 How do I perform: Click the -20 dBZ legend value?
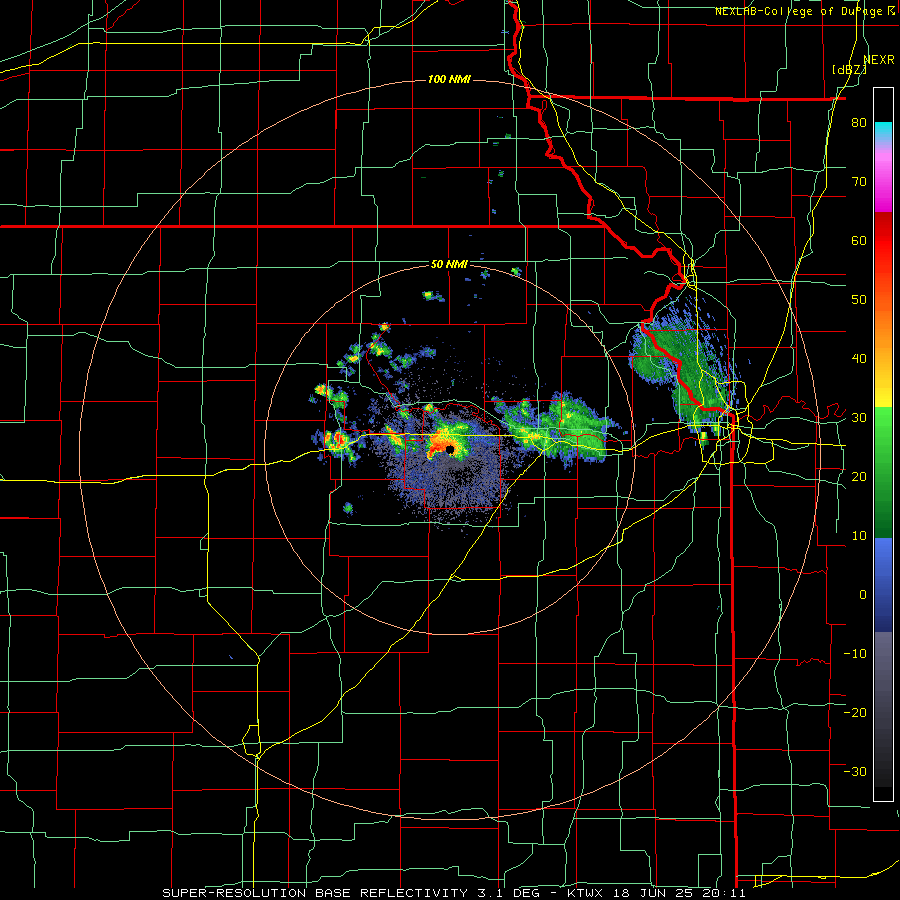[855, 712]
